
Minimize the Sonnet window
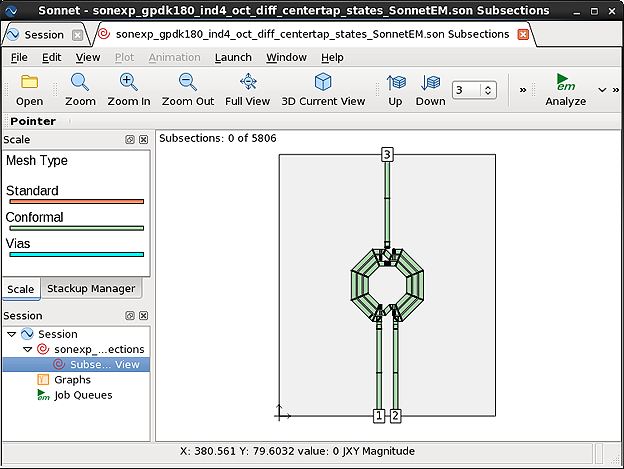click(x=577, y=11)
